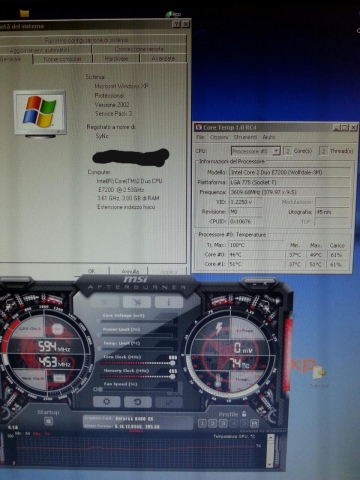This screenshot has height=480, width=360.
Task: Open the Strumenti menu in Core Temp
Action: 245,137
